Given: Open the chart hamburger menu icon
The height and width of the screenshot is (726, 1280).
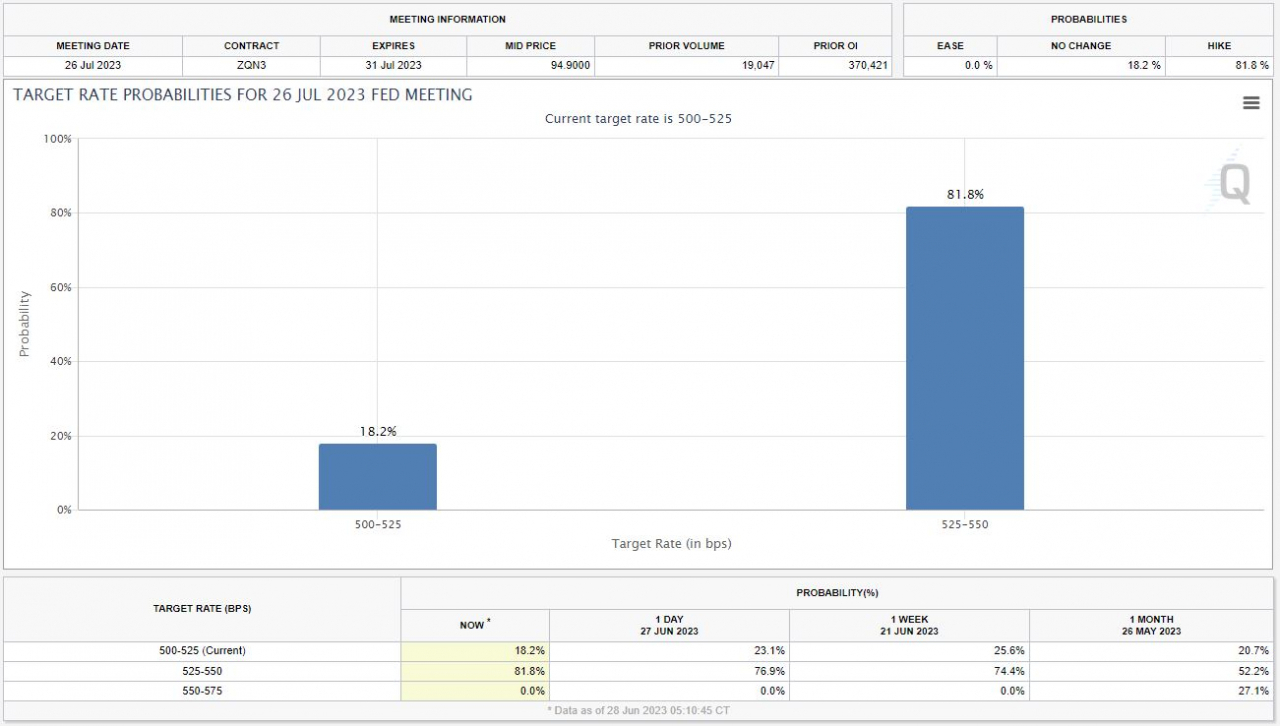Looking at the screenshot, I should point(1251,103).
